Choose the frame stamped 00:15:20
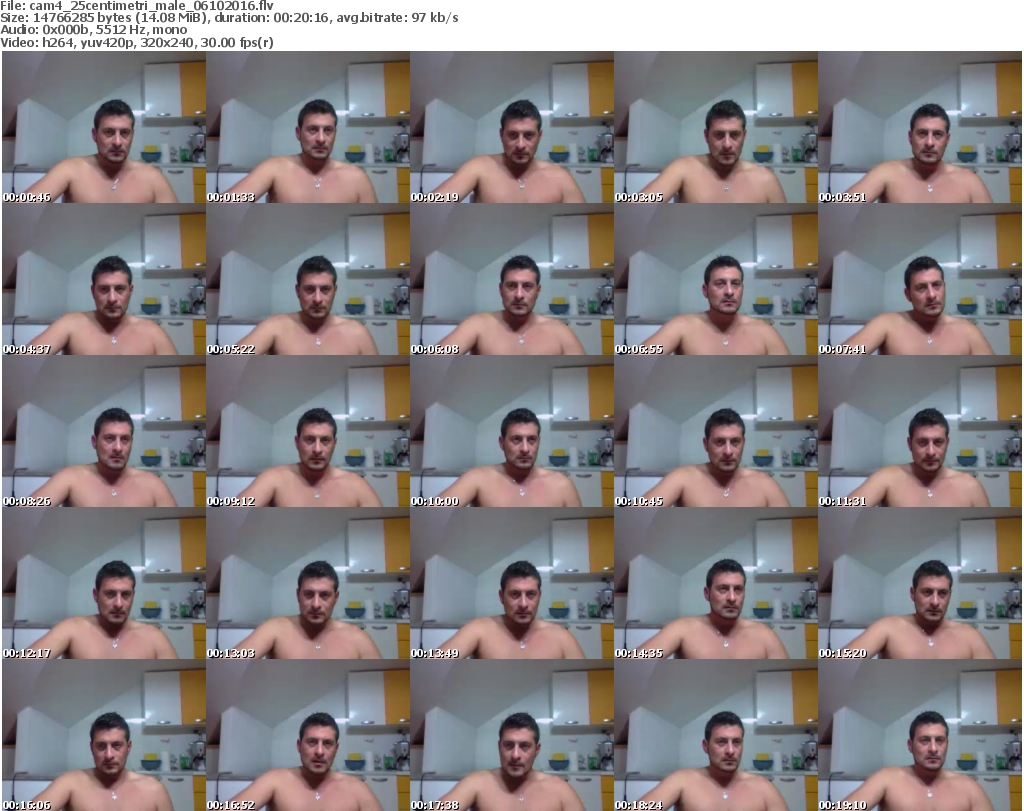 pyautogui.click(x=920, y=584)
